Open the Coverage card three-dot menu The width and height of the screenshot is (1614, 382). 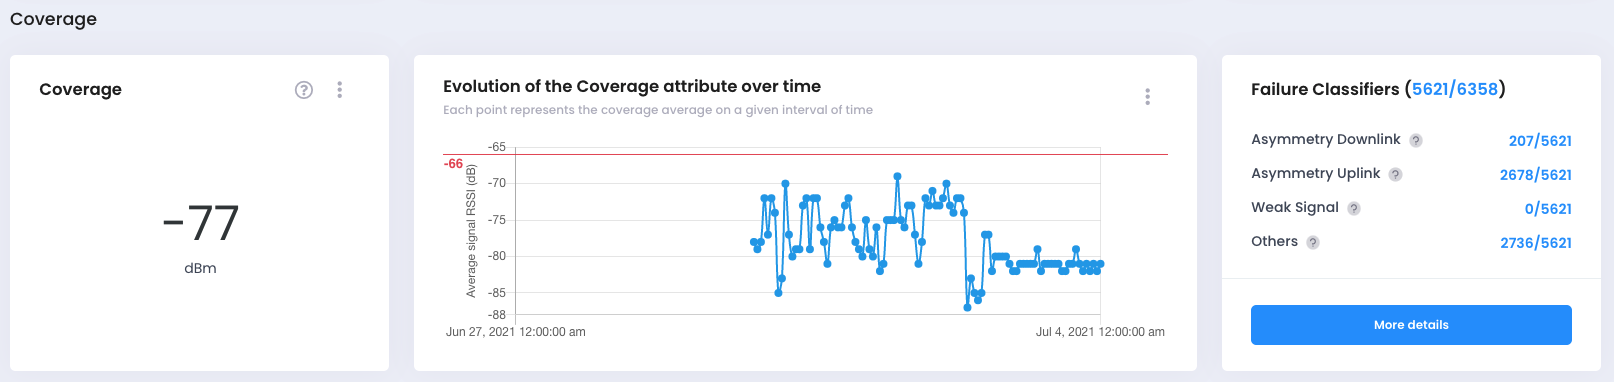[340, 90]
